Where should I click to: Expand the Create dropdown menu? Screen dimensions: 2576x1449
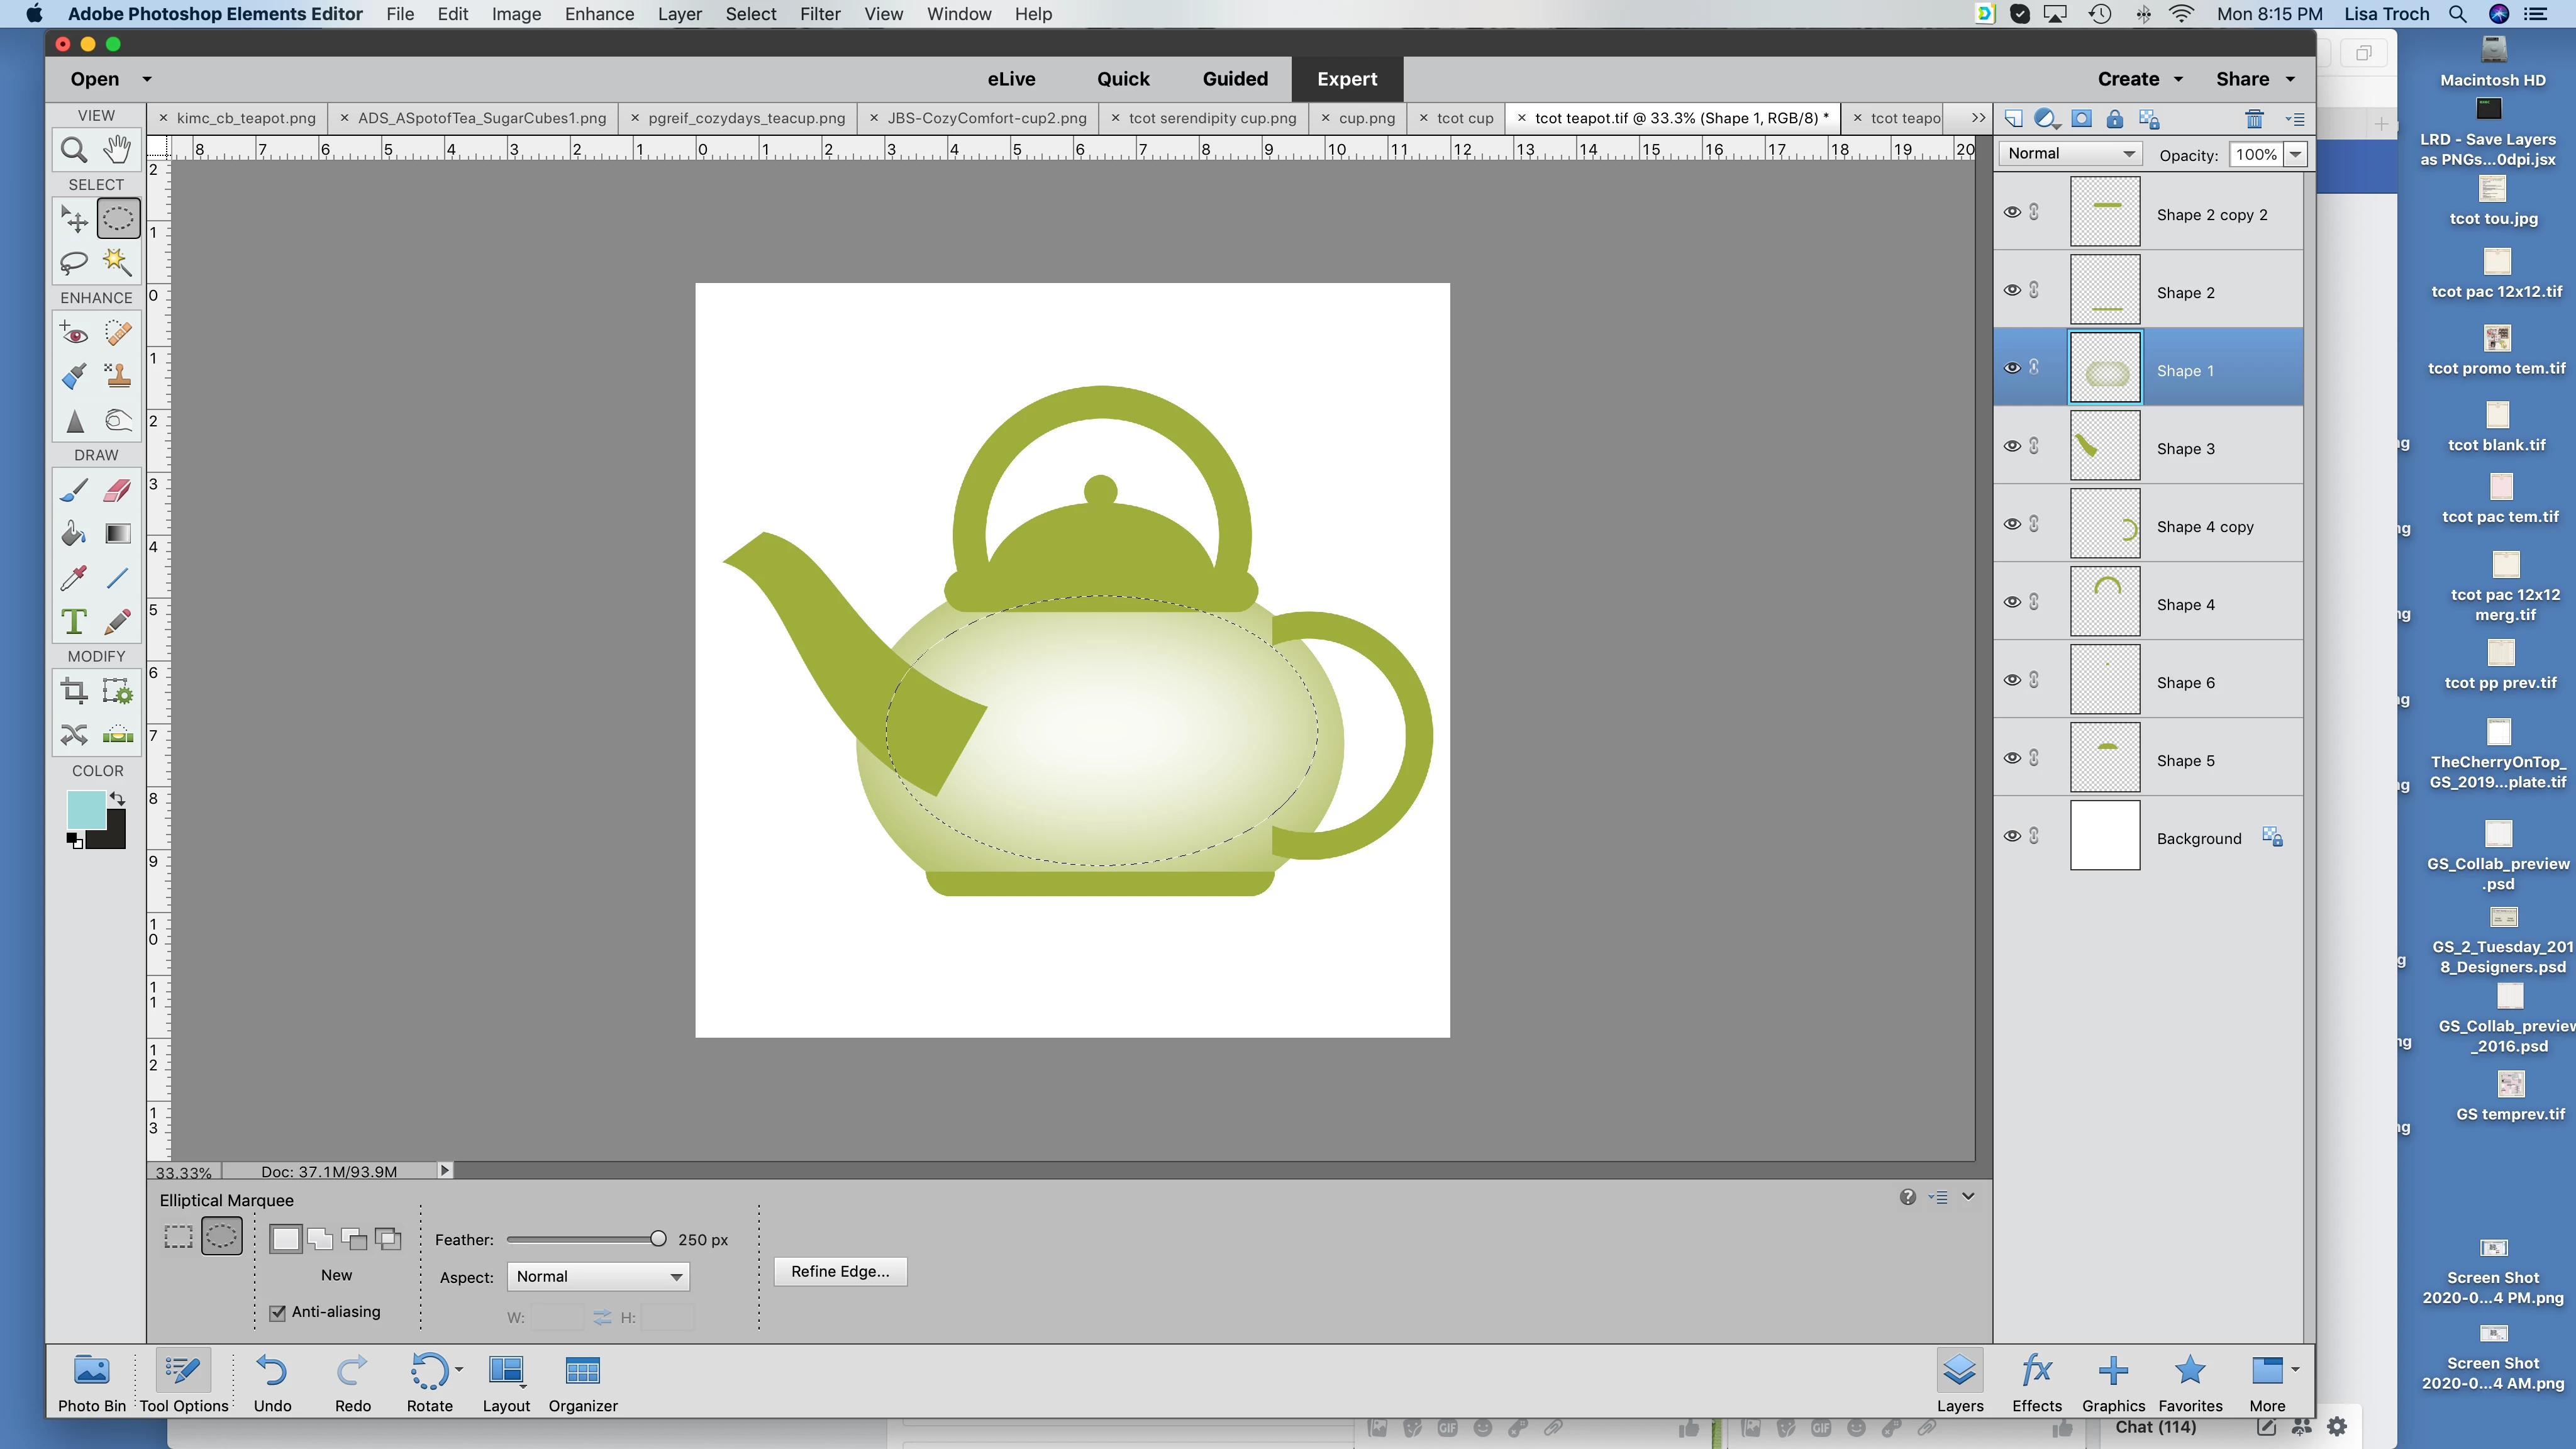[2139, 79]
